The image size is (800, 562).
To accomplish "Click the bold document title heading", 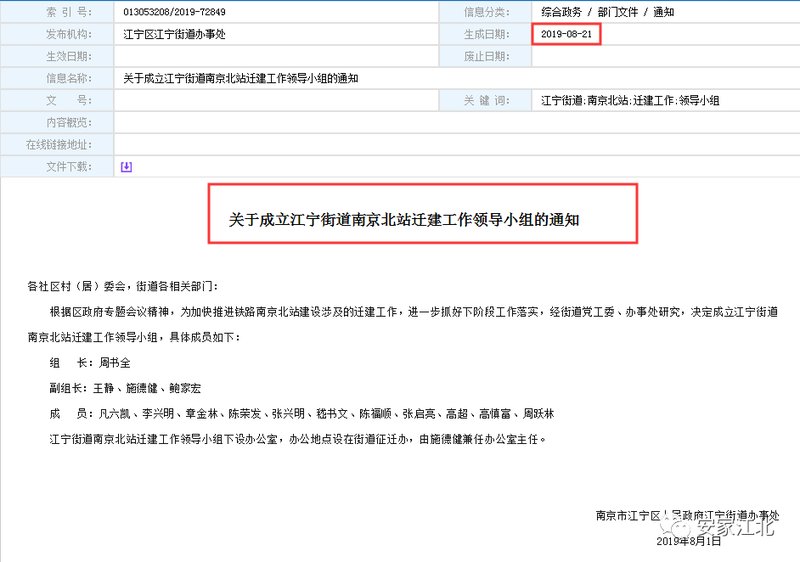I will [x=404, y=220].
